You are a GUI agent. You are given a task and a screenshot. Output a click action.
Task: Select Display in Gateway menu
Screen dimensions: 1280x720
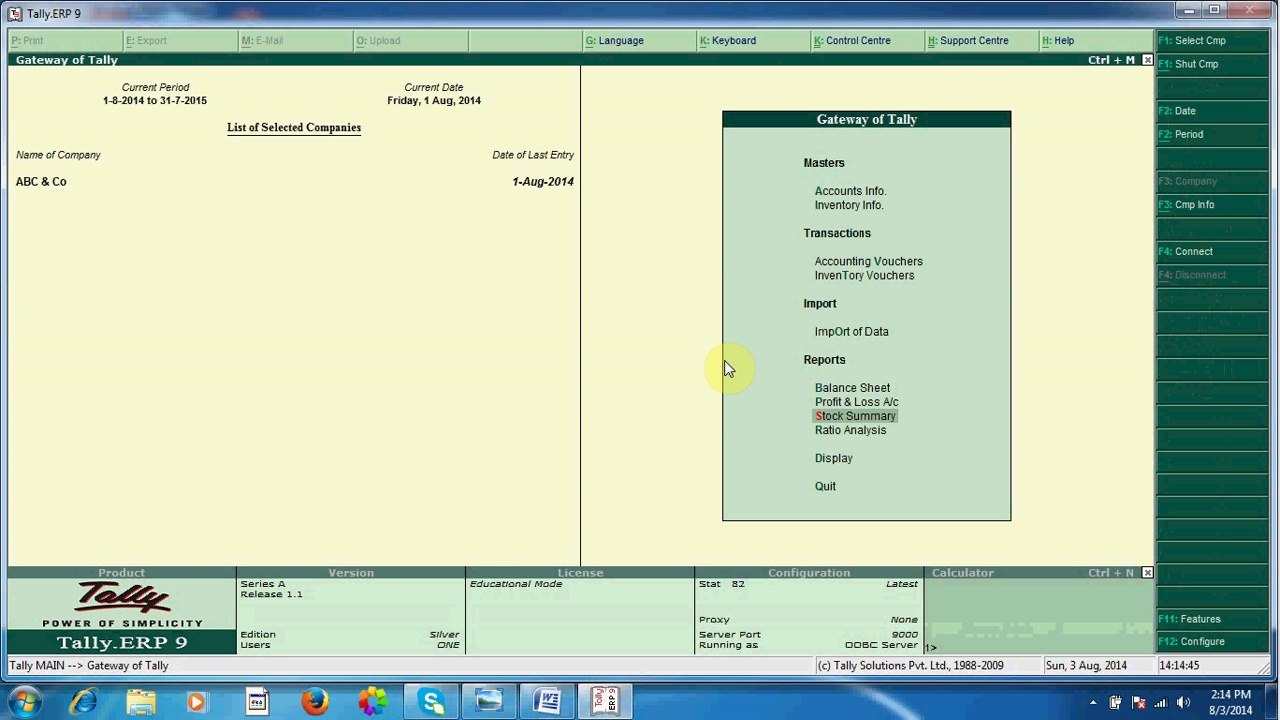click(833, 458)
